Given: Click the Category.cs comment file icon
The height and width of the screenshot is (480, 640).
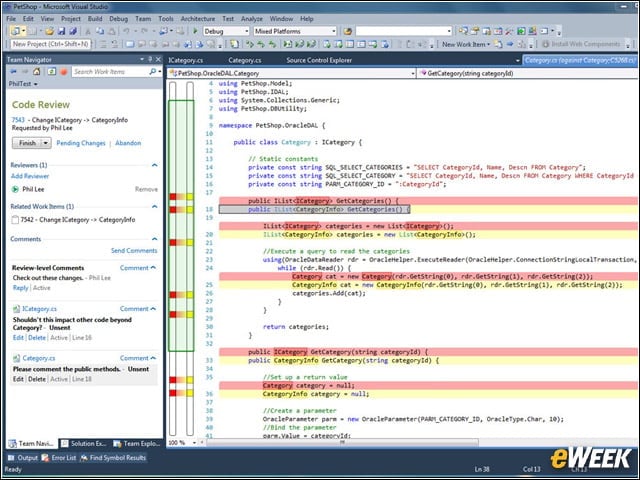Looking at the screenshot, I should (16, 358).
